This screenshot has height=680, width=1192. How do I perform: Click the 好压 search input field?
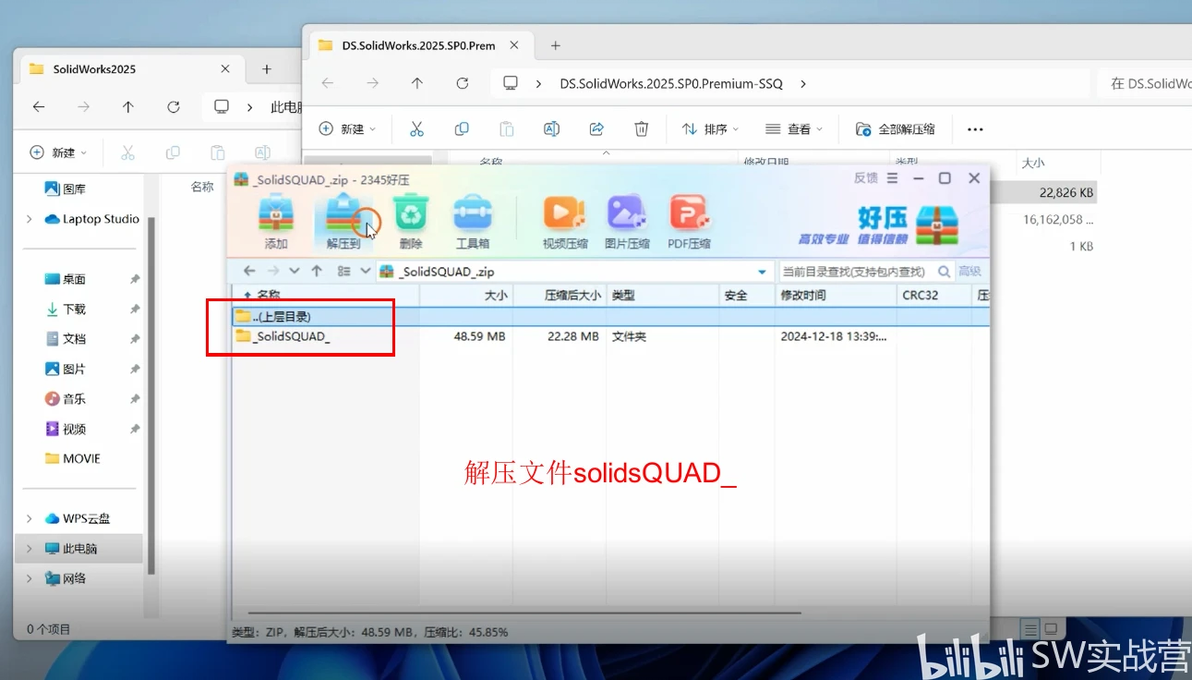tap(856, 272)
